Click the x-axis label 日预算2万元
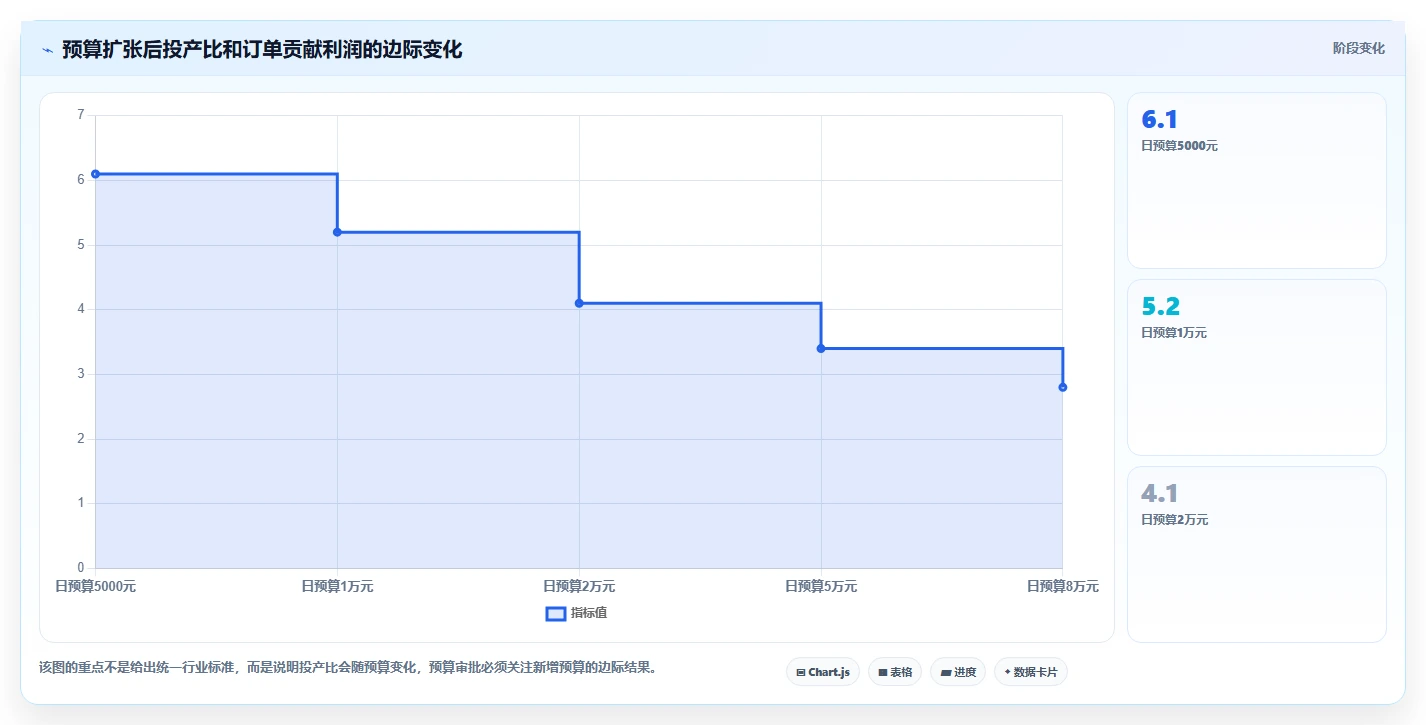The height and width of the screenshot is (725, 1426). 579,586
